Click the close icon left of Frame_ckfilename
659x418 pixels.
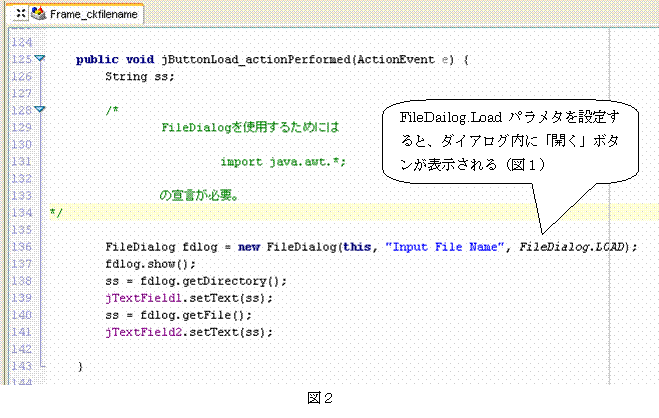[20, 15]
